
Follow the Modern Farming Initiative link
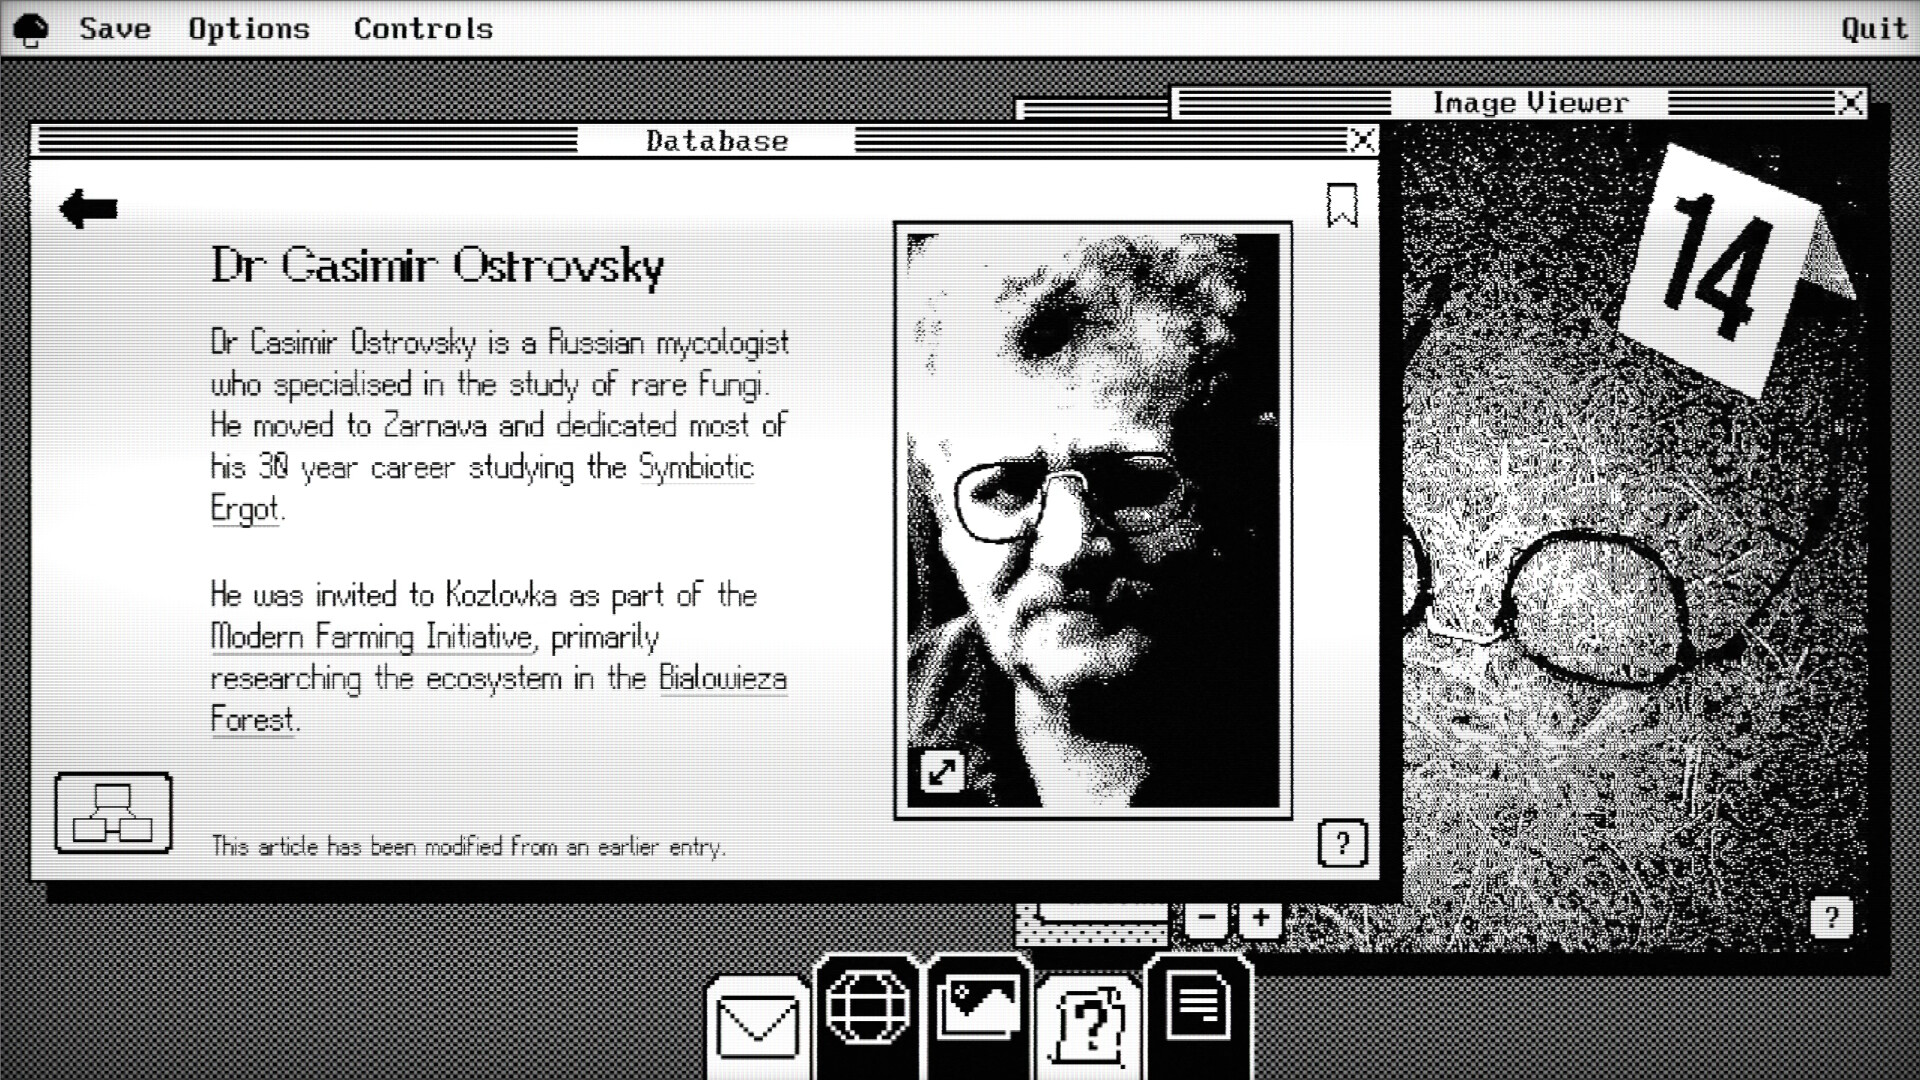371,637
